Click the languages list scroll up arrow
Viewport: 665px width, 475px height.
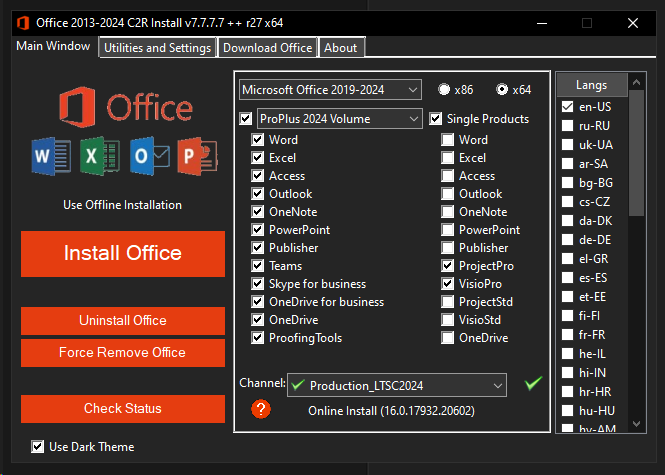[x=637, y=82]
